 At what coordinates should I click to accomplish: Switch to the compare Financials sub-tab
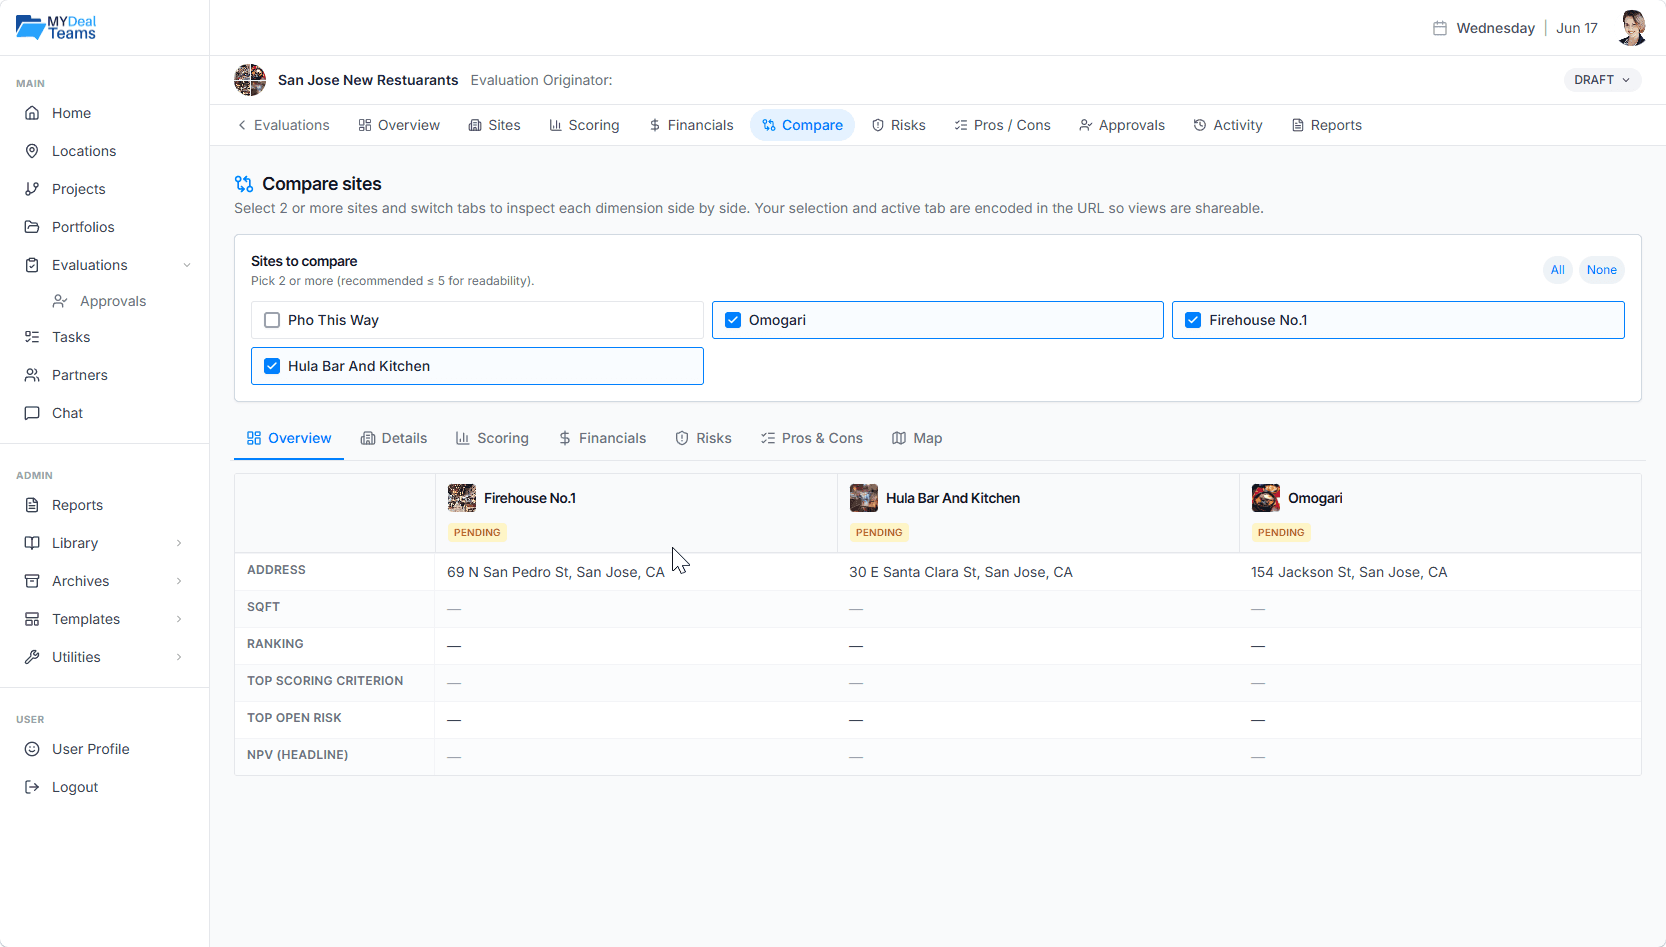[602, 438]
